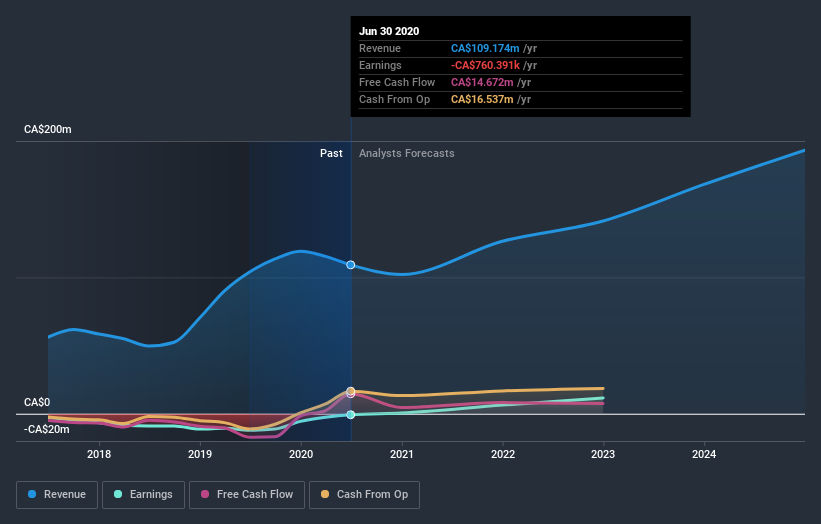The height and width of the screenshot is (524, 821).
Task: Click the 2019 x-axis label
Action: [200, 454]
